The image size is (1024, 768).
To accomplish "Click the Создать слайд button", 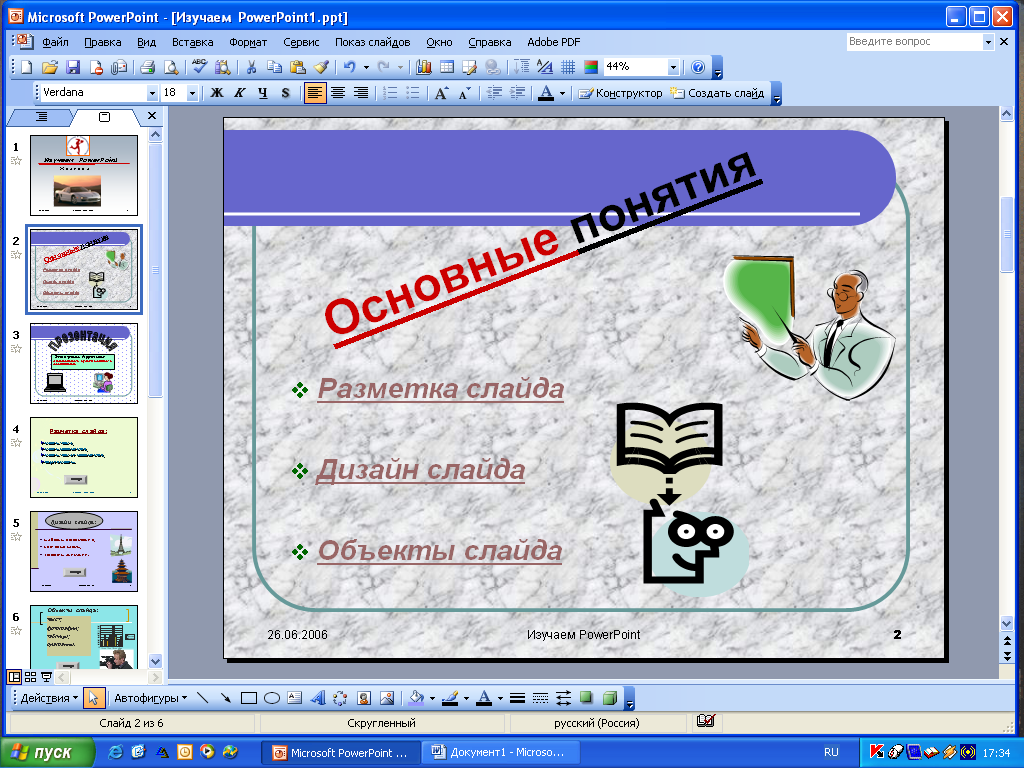I will (x=718, y=93).
